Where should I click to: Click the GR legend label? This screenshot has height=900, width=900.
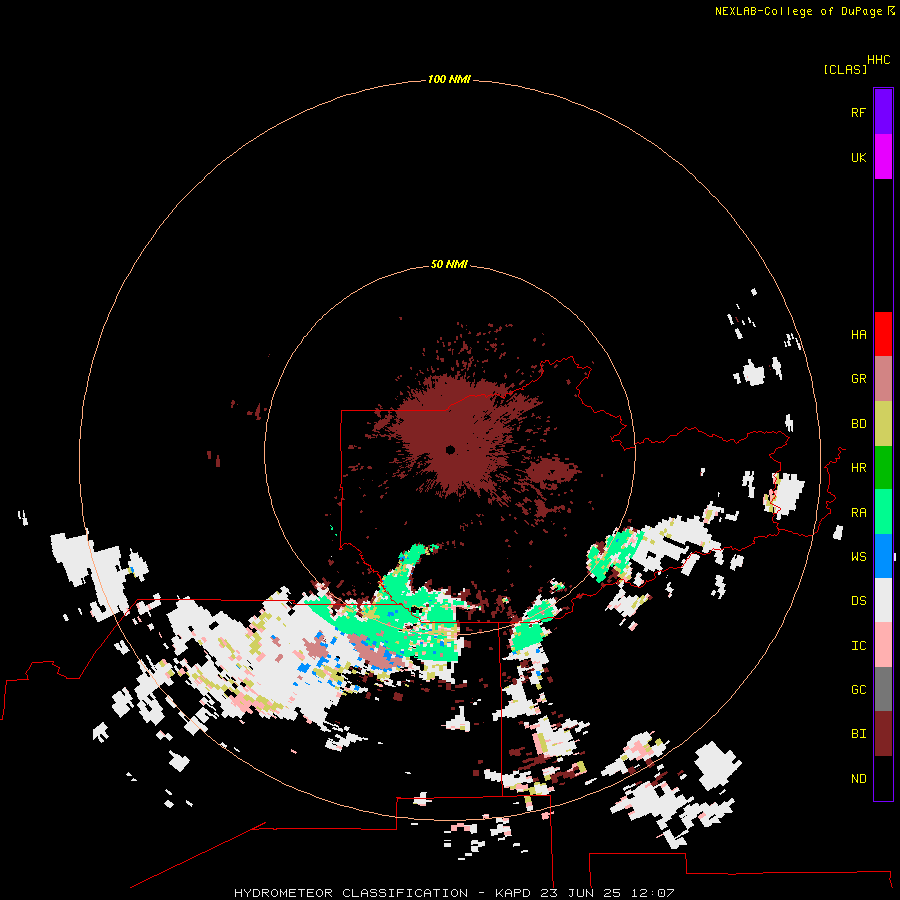[x=859, y=379]
